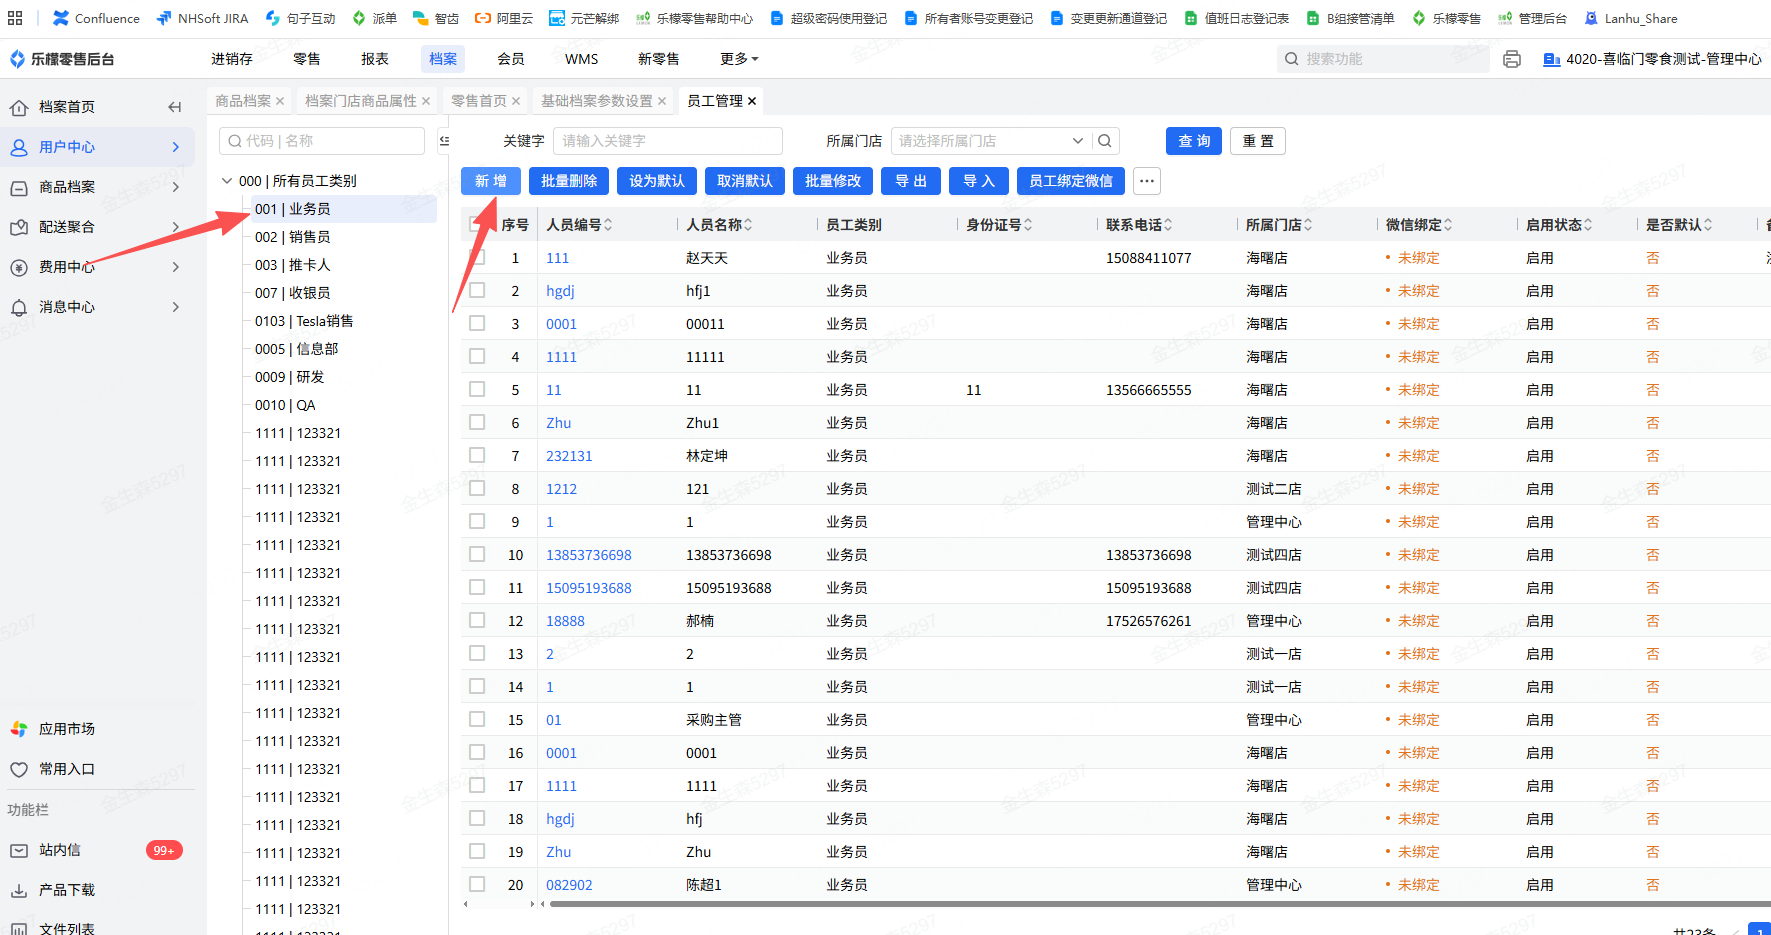Click the 查询 button

(1194, 141)
